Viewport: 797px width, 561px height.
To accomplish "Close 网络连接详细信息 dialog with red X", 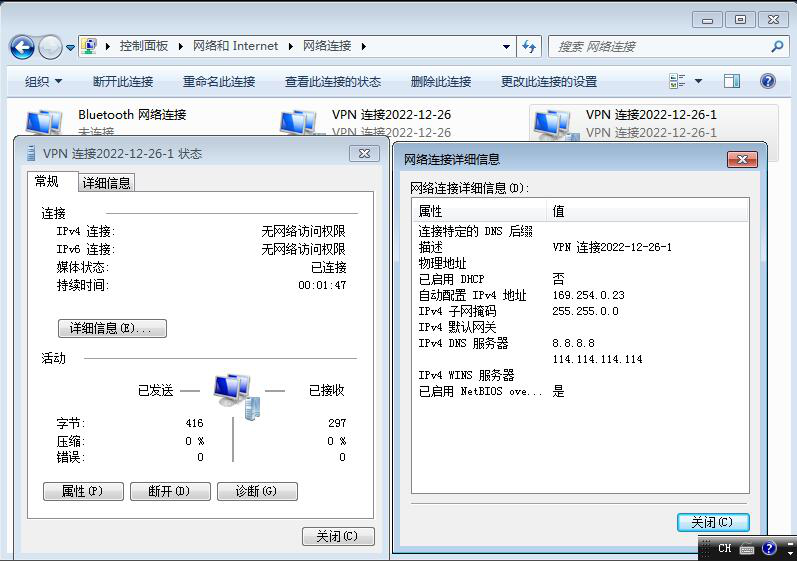I will pos(742,160).
